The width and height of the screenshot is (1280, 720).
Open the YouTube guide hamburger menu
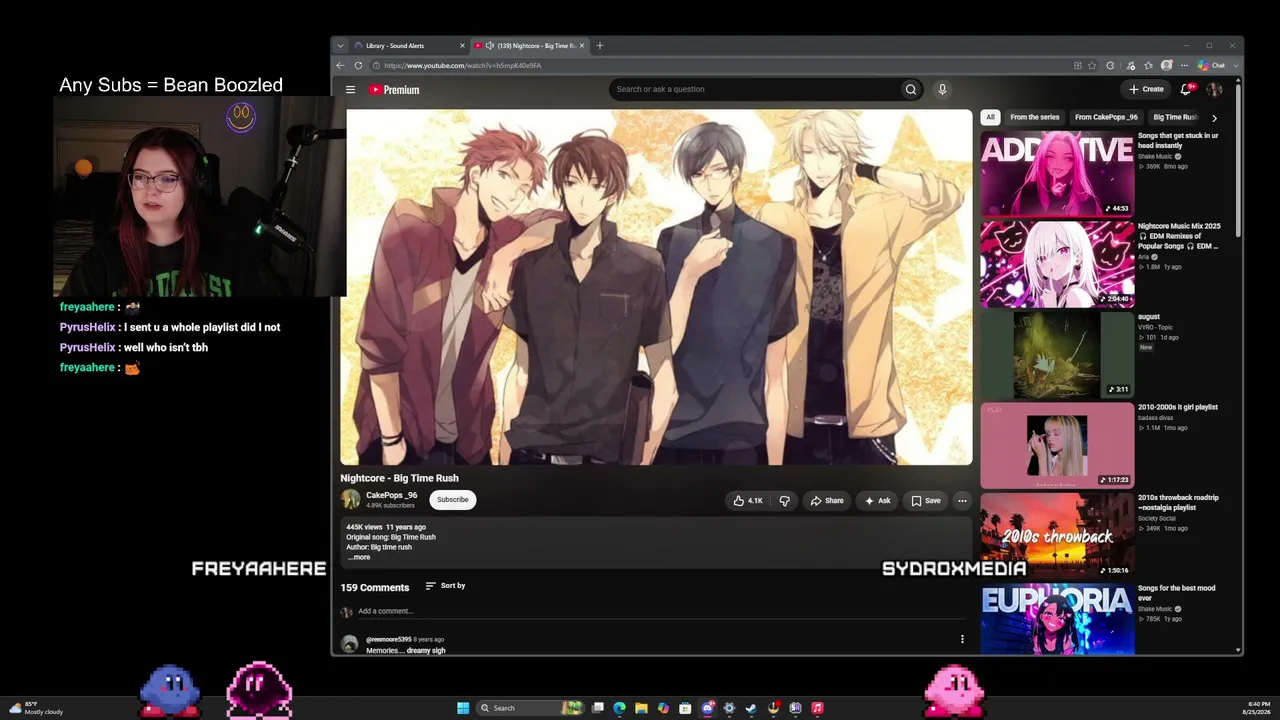click(x=350, y=90)
